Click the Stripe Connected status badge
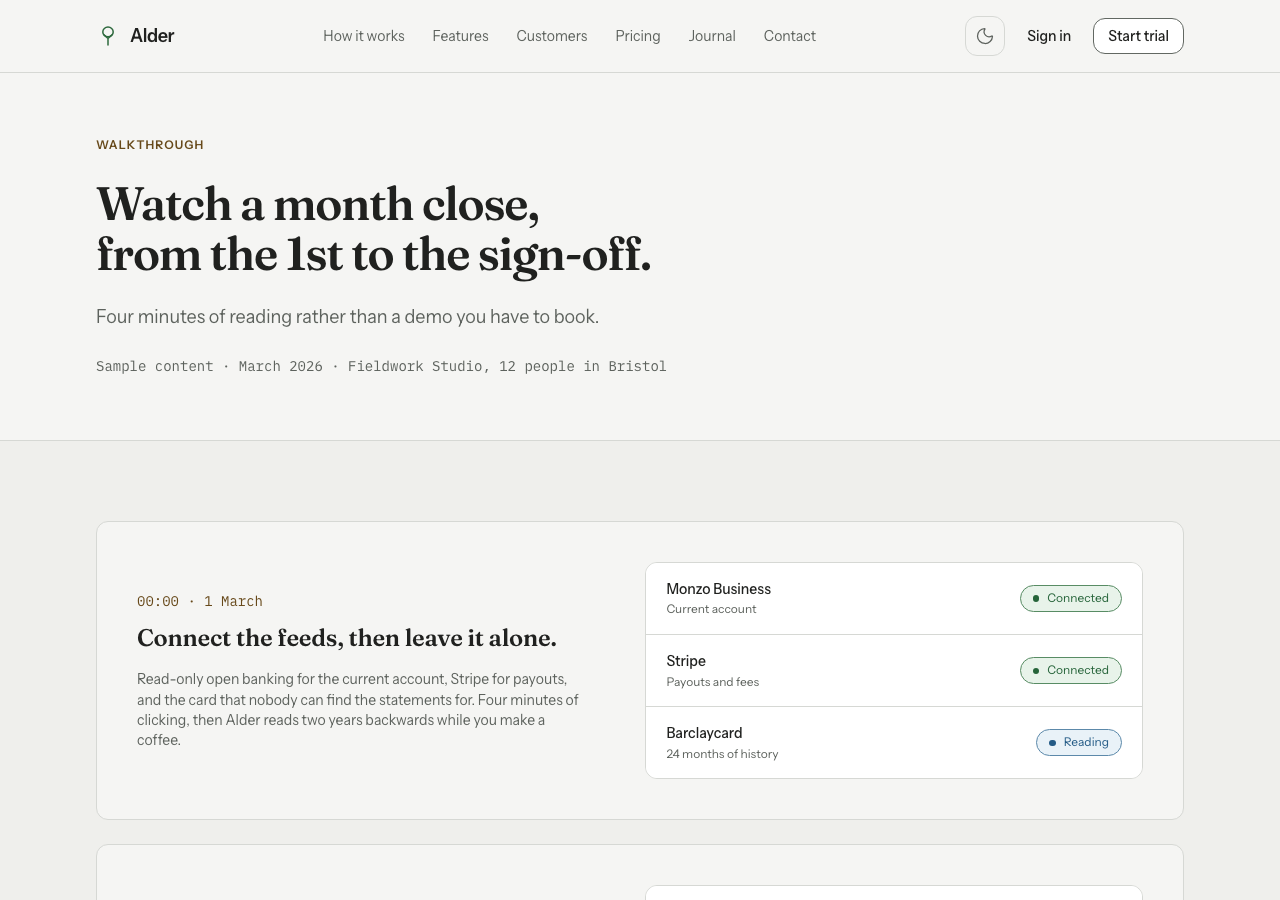This screenshot has width=1280, height=900. click(x=1071, y=670)
